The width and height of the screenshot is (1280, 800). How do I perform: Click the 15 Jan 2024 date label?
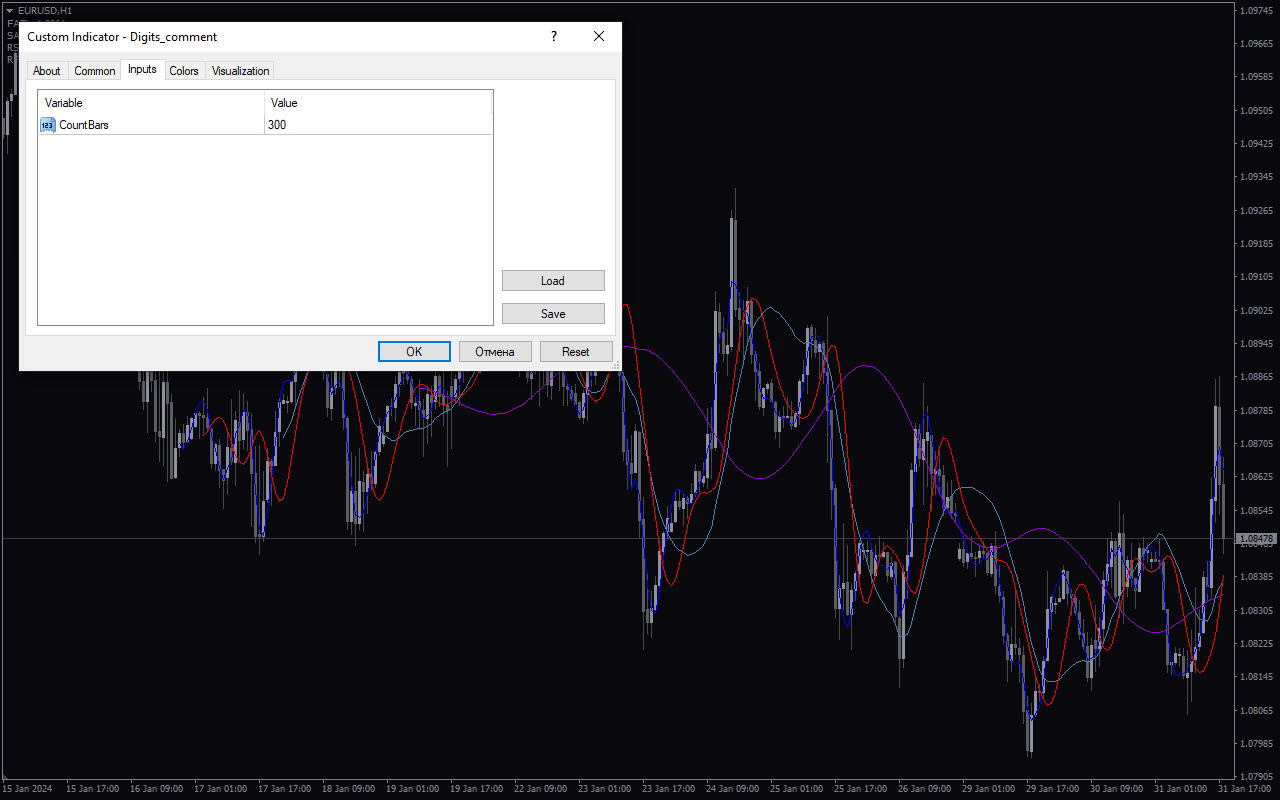pos(27,788)
